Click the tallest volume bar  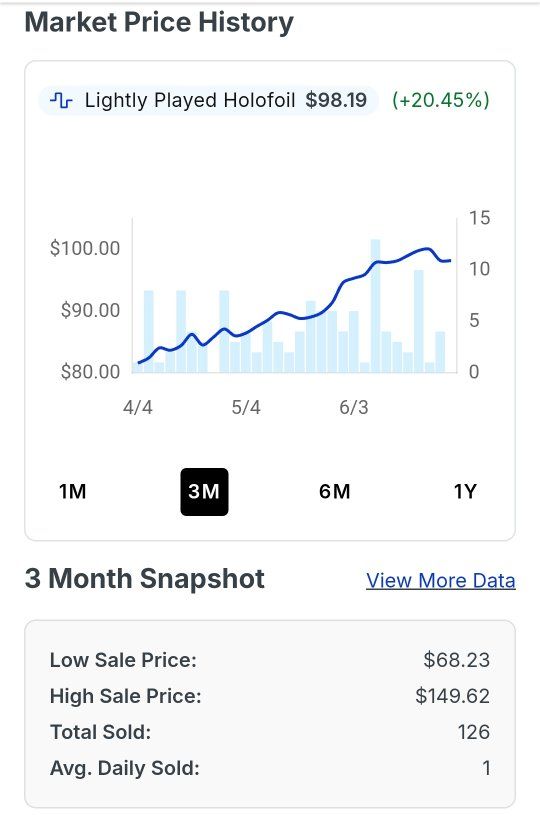[375, 306]
